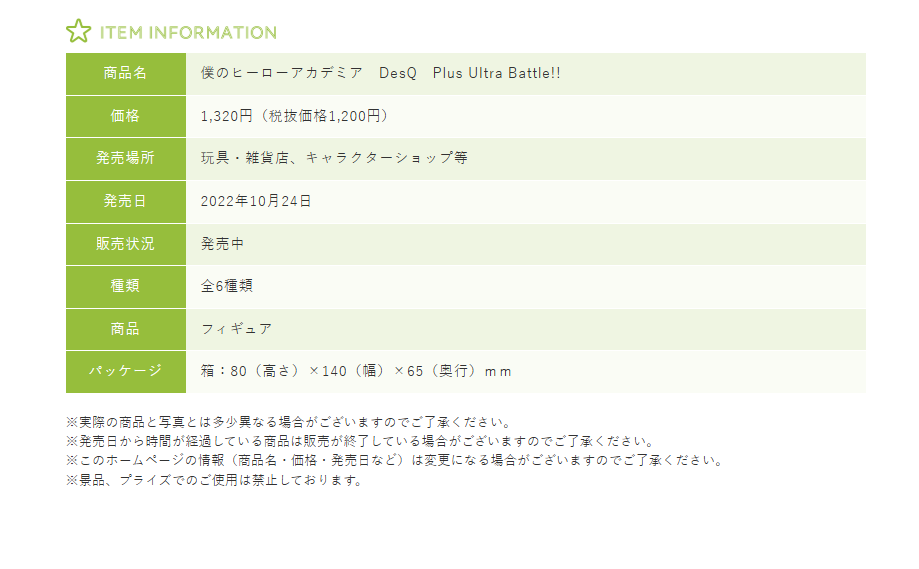The width and height of the screenshot is (919, 569).
Task: Click the ITEM INFORMATION heading
Action: click(188, 33)
